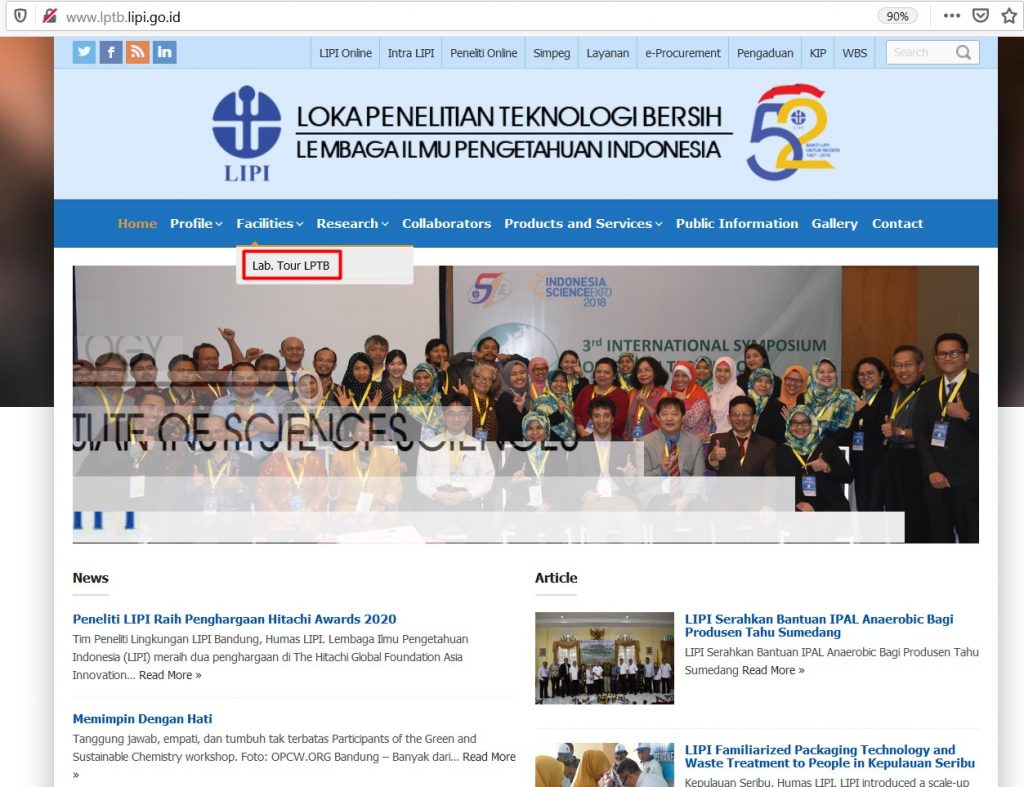Open the browser page actions ellipsis
1024x787 pixels.
pyautogui.click(x=951, y=16)
